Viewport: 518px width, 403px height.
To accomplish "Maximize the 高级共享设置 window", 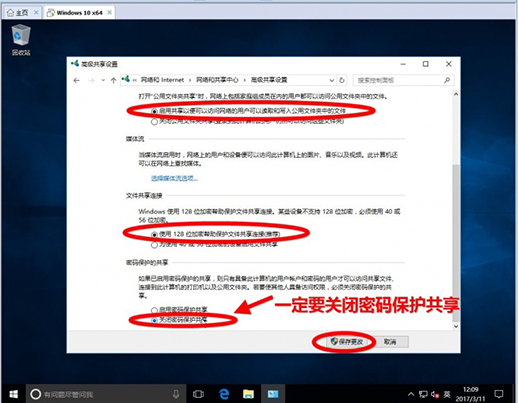I will point(426,64).
